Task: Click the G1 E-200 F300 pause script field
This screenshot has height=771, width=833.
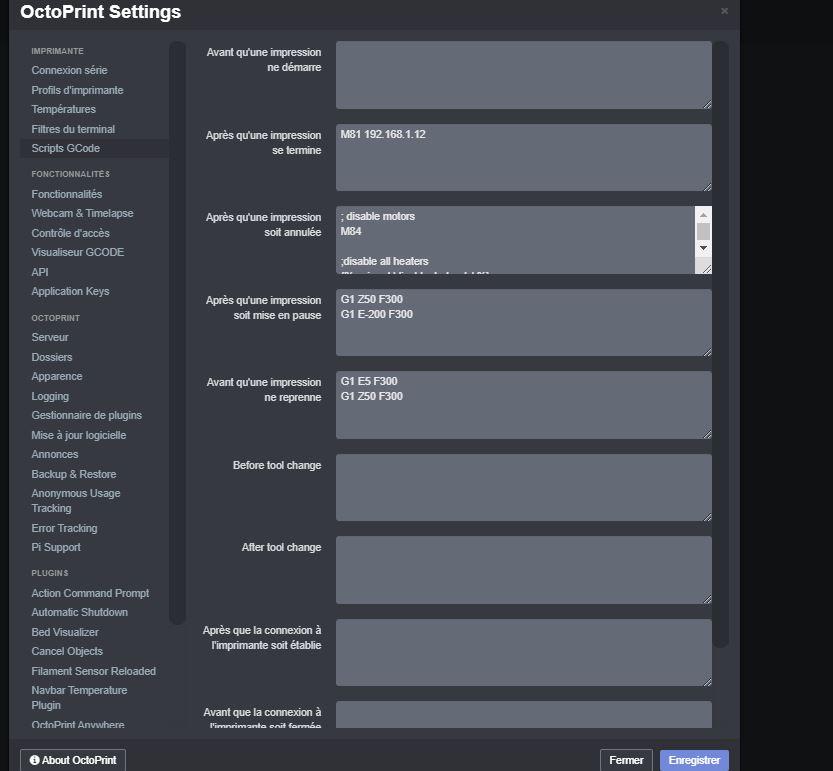Action: pos(524,323)
